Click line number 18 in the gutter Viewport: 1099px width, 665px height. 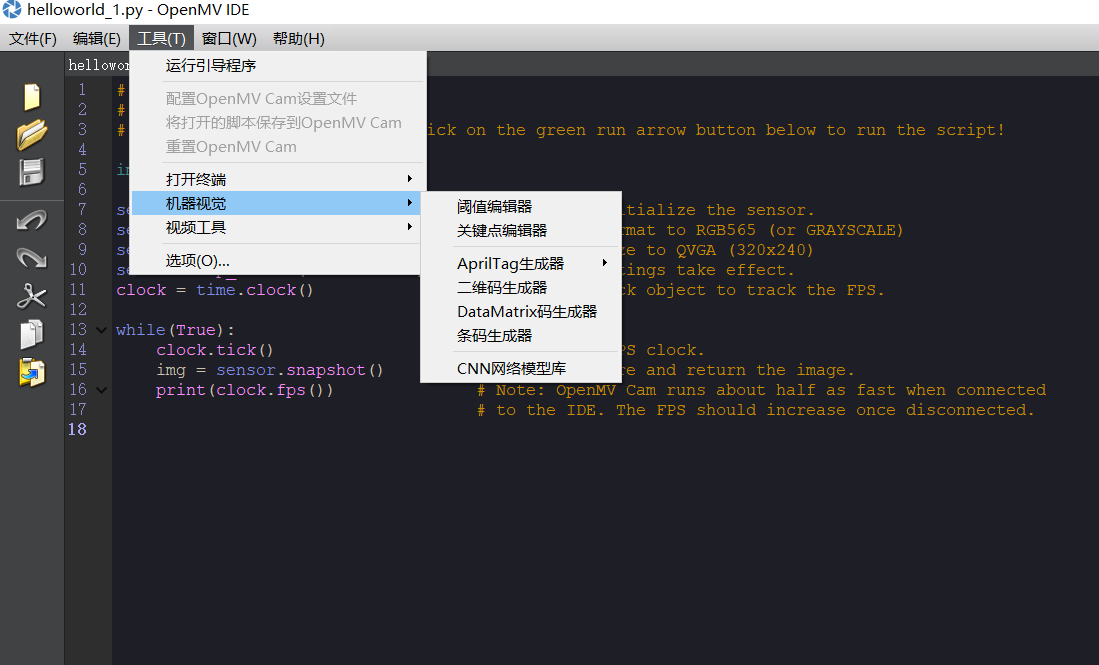pyautogui.click(x=78, y=430)
